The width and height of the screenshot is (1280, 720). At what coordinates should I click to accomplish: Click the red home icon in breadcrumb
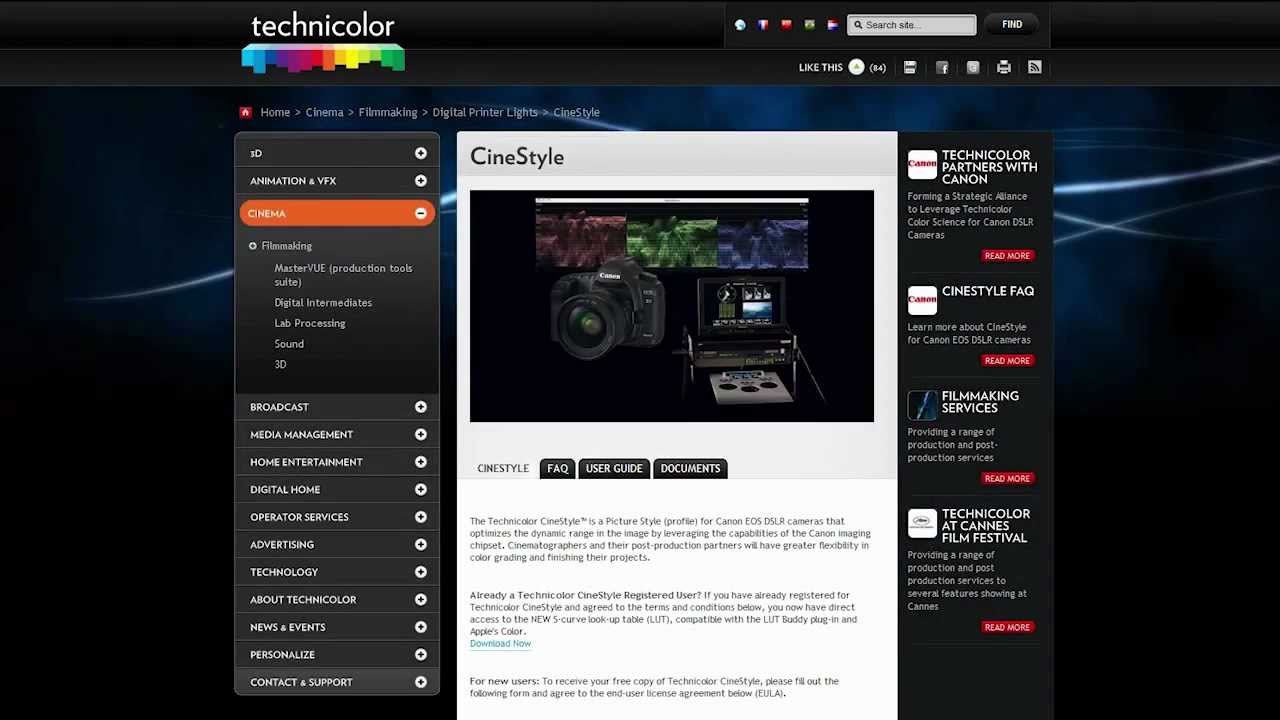(x=246, y=112)
